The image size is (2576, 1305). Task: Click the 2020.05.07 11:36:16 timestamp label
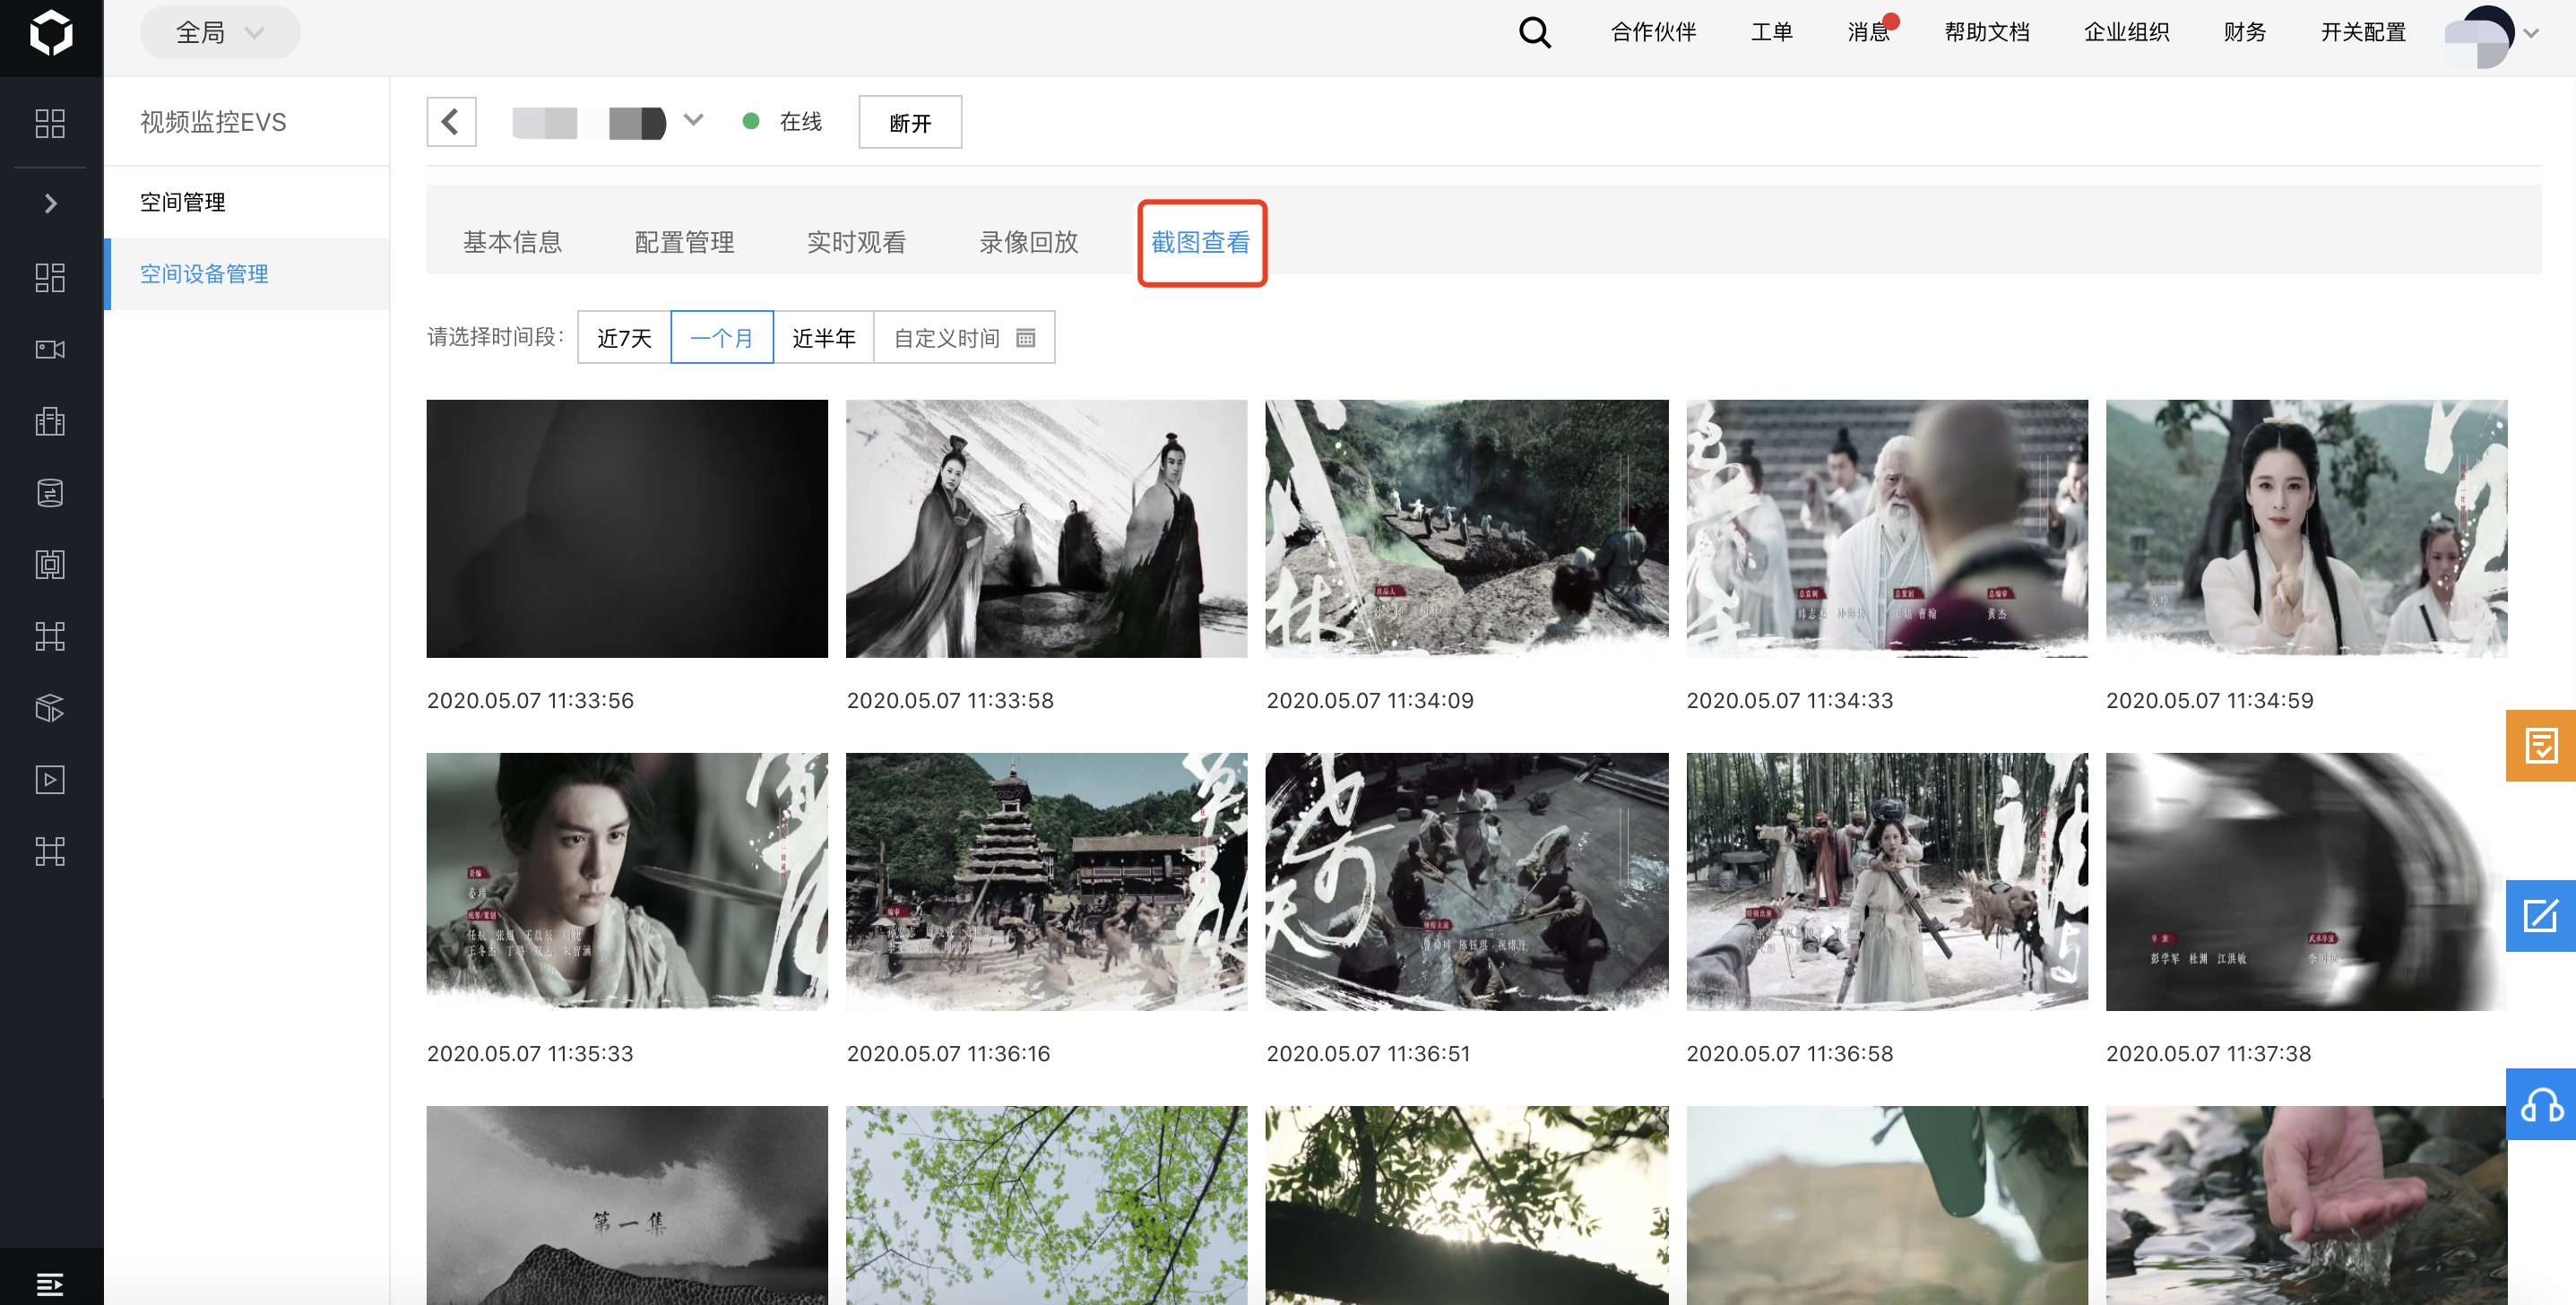pos(948,1054)
